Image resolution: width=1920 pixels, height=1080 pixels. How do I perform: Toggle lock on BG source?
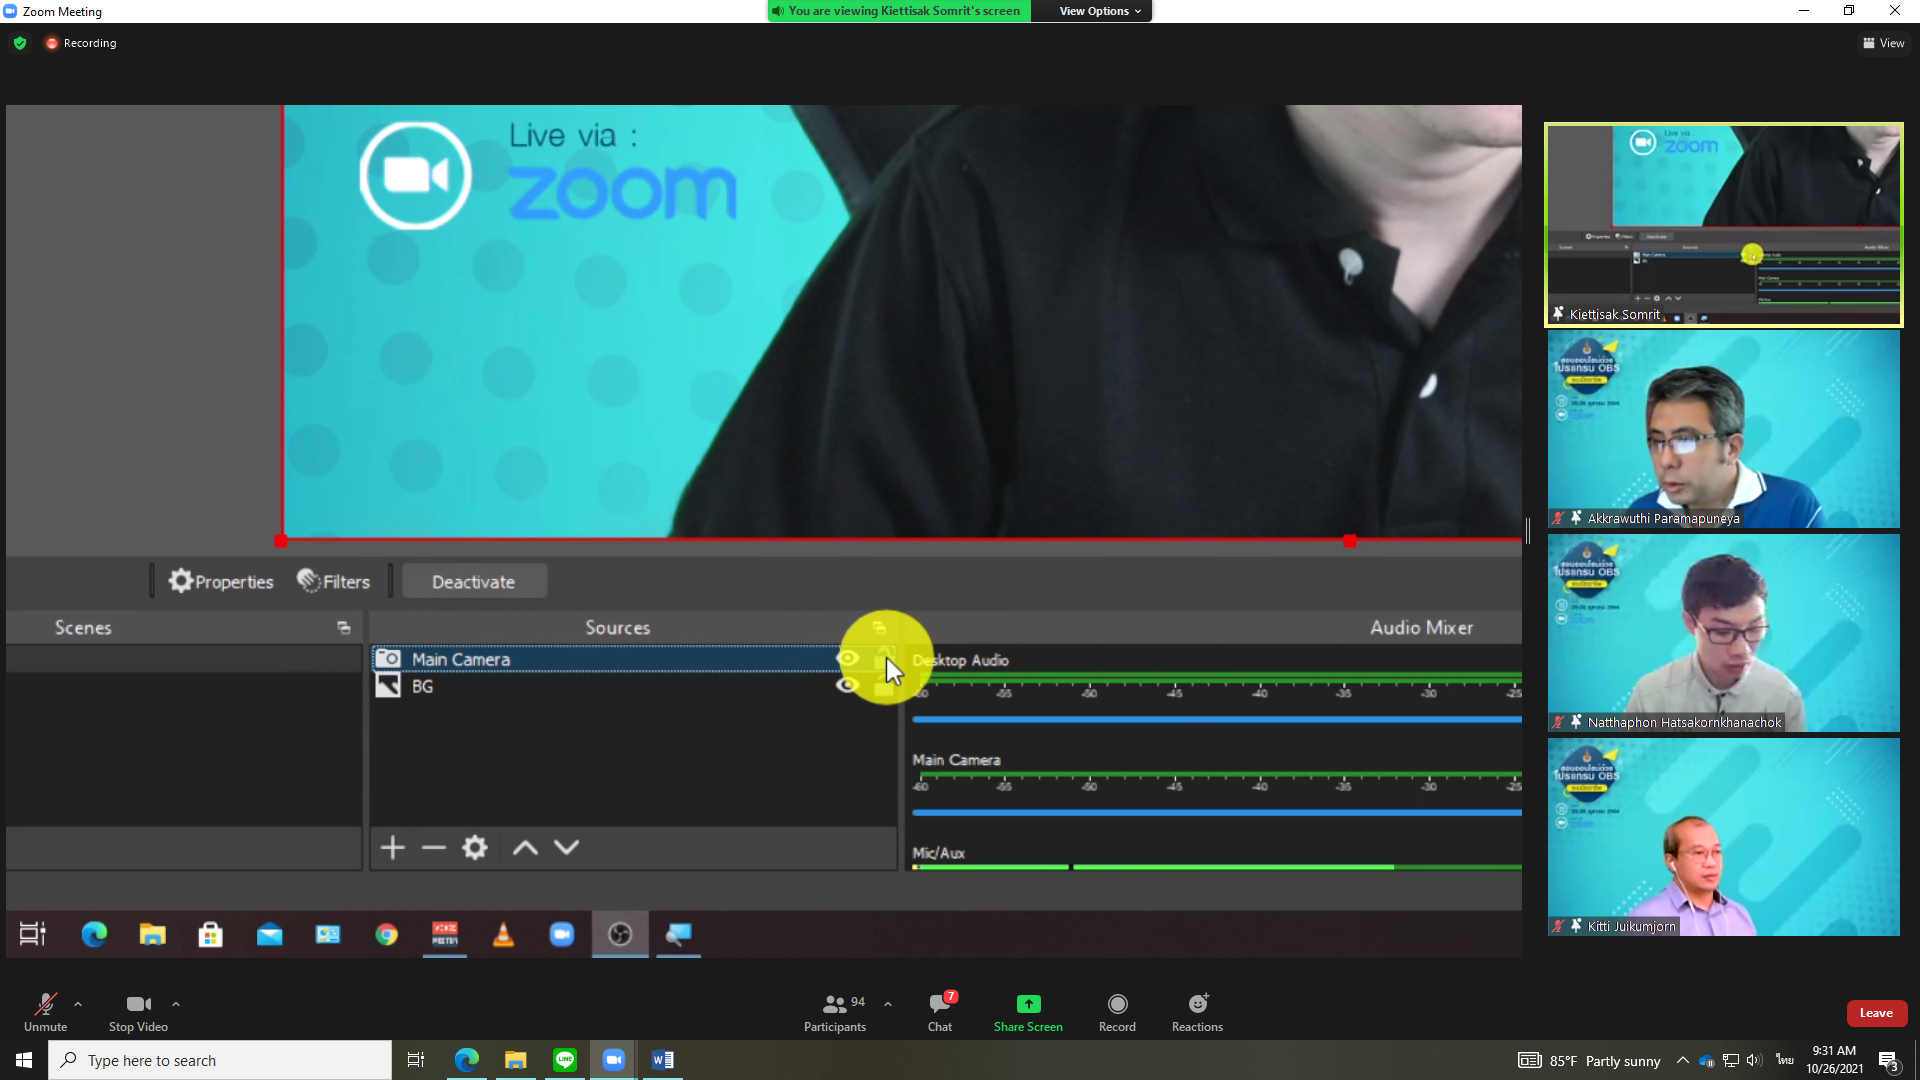point(884,686)
